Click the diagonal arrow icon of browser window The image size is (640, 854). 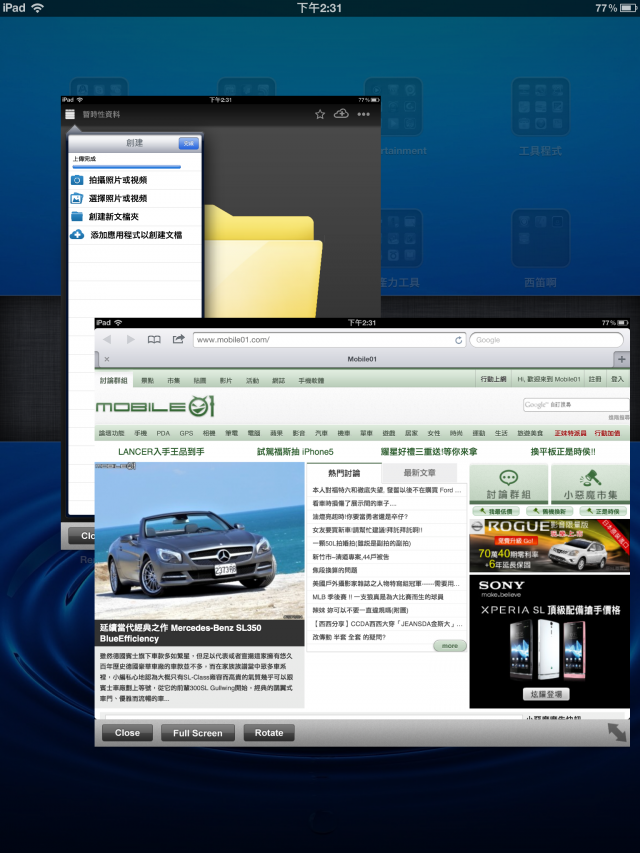pos(617,732)
